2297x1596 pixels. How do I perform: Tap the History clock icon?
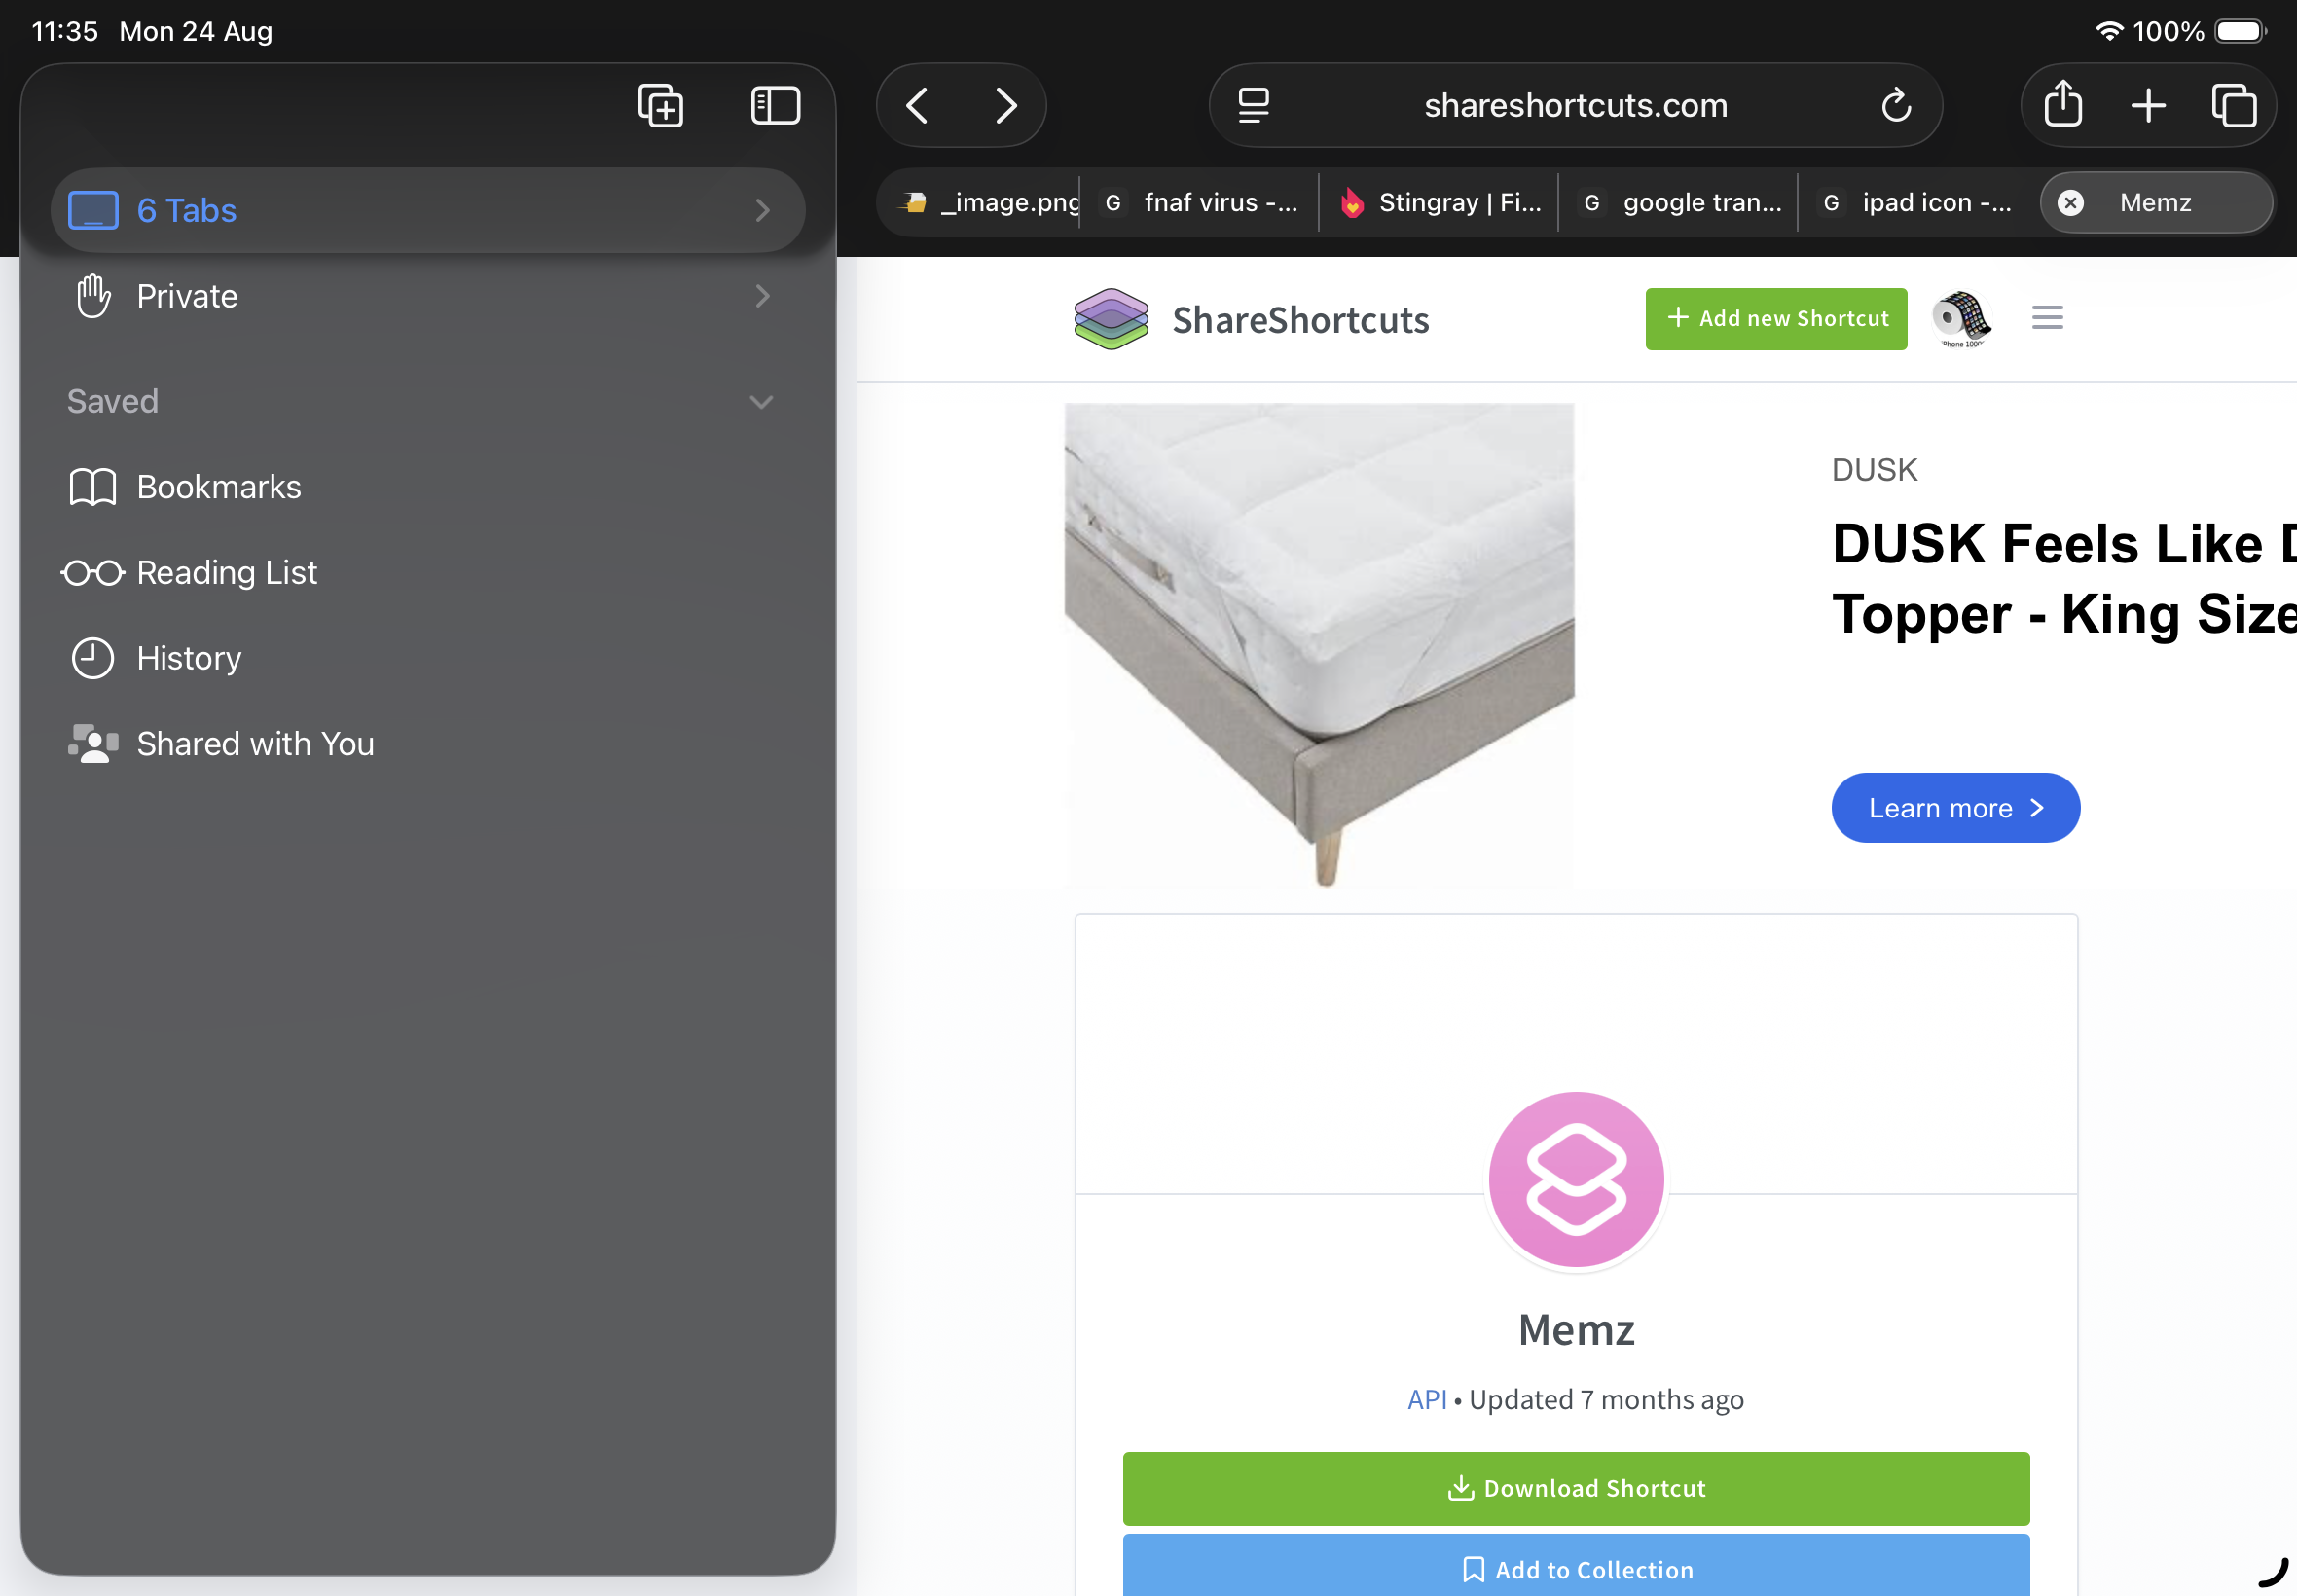point(93,658)
